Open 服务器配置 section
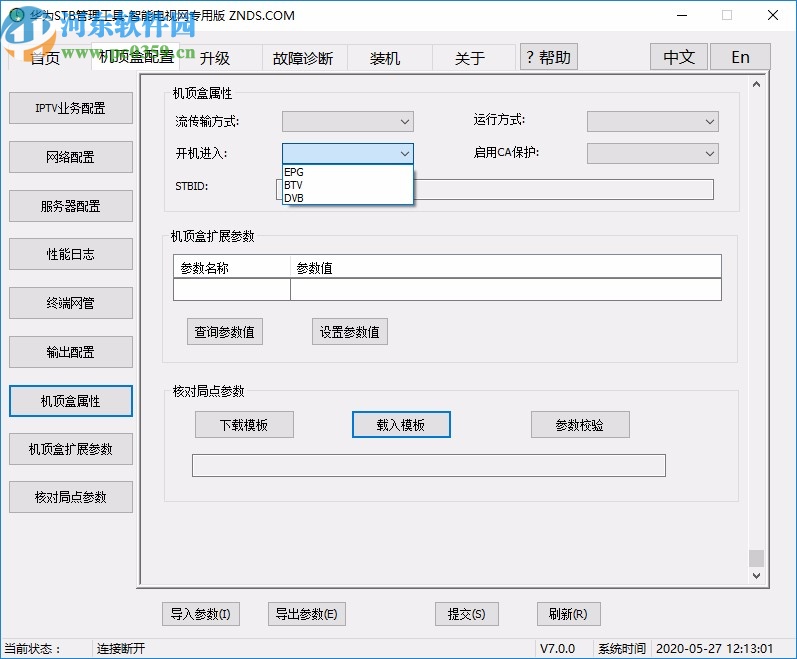Image resolution: width=797 pixels, height=659 pixels. [x=71, y=206]
